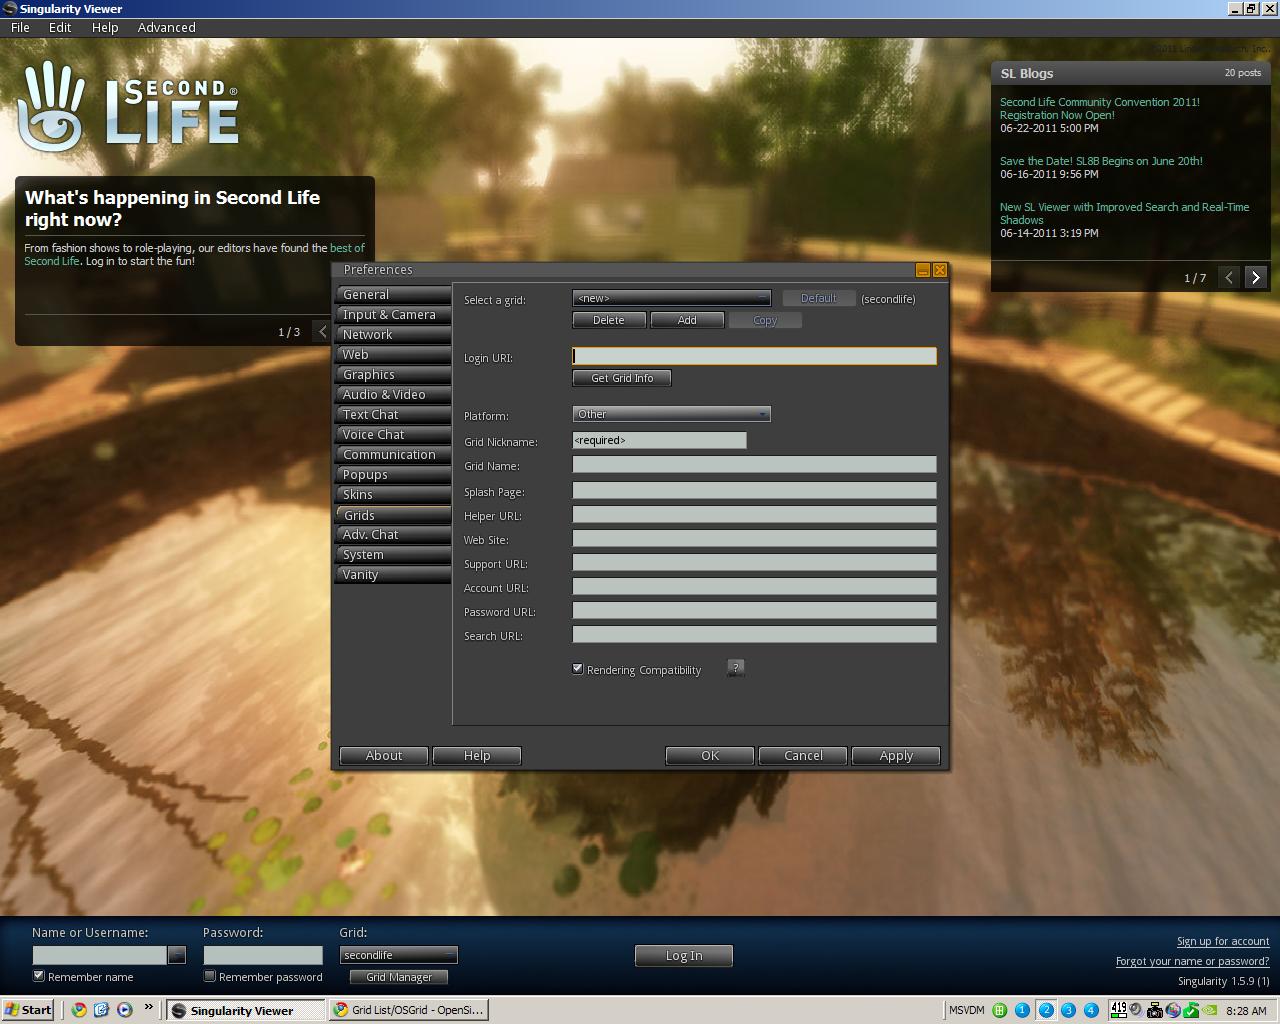Open the volume control in the system tray
Viewport: 1280px width, 1024px height.
click(1135, 1009)
